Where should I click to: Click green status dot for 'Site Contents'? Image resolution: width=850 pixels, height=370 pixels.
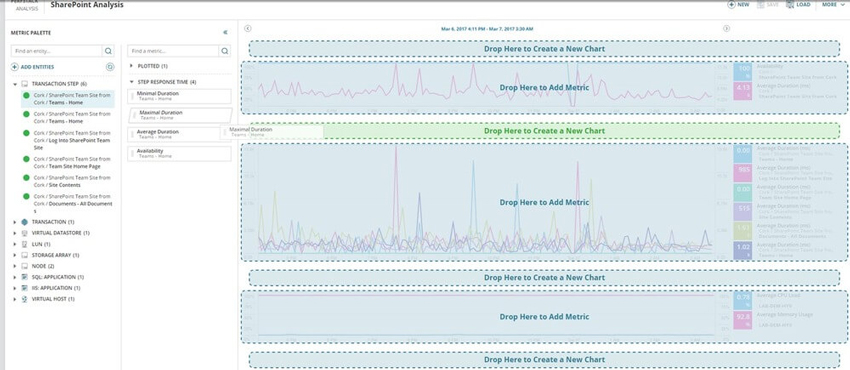[x=26, y=178]
